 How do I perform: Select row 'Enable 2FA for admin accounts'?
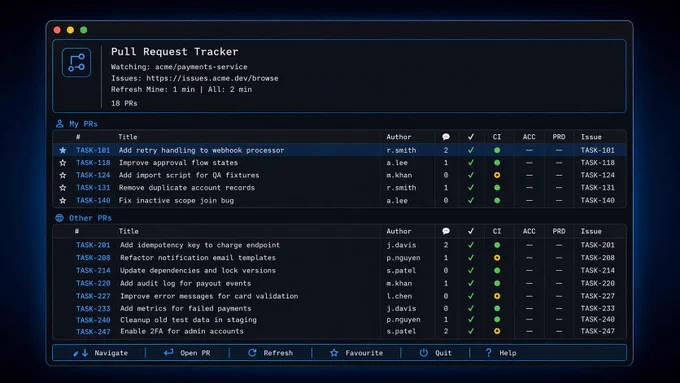[x=340, y=331]
